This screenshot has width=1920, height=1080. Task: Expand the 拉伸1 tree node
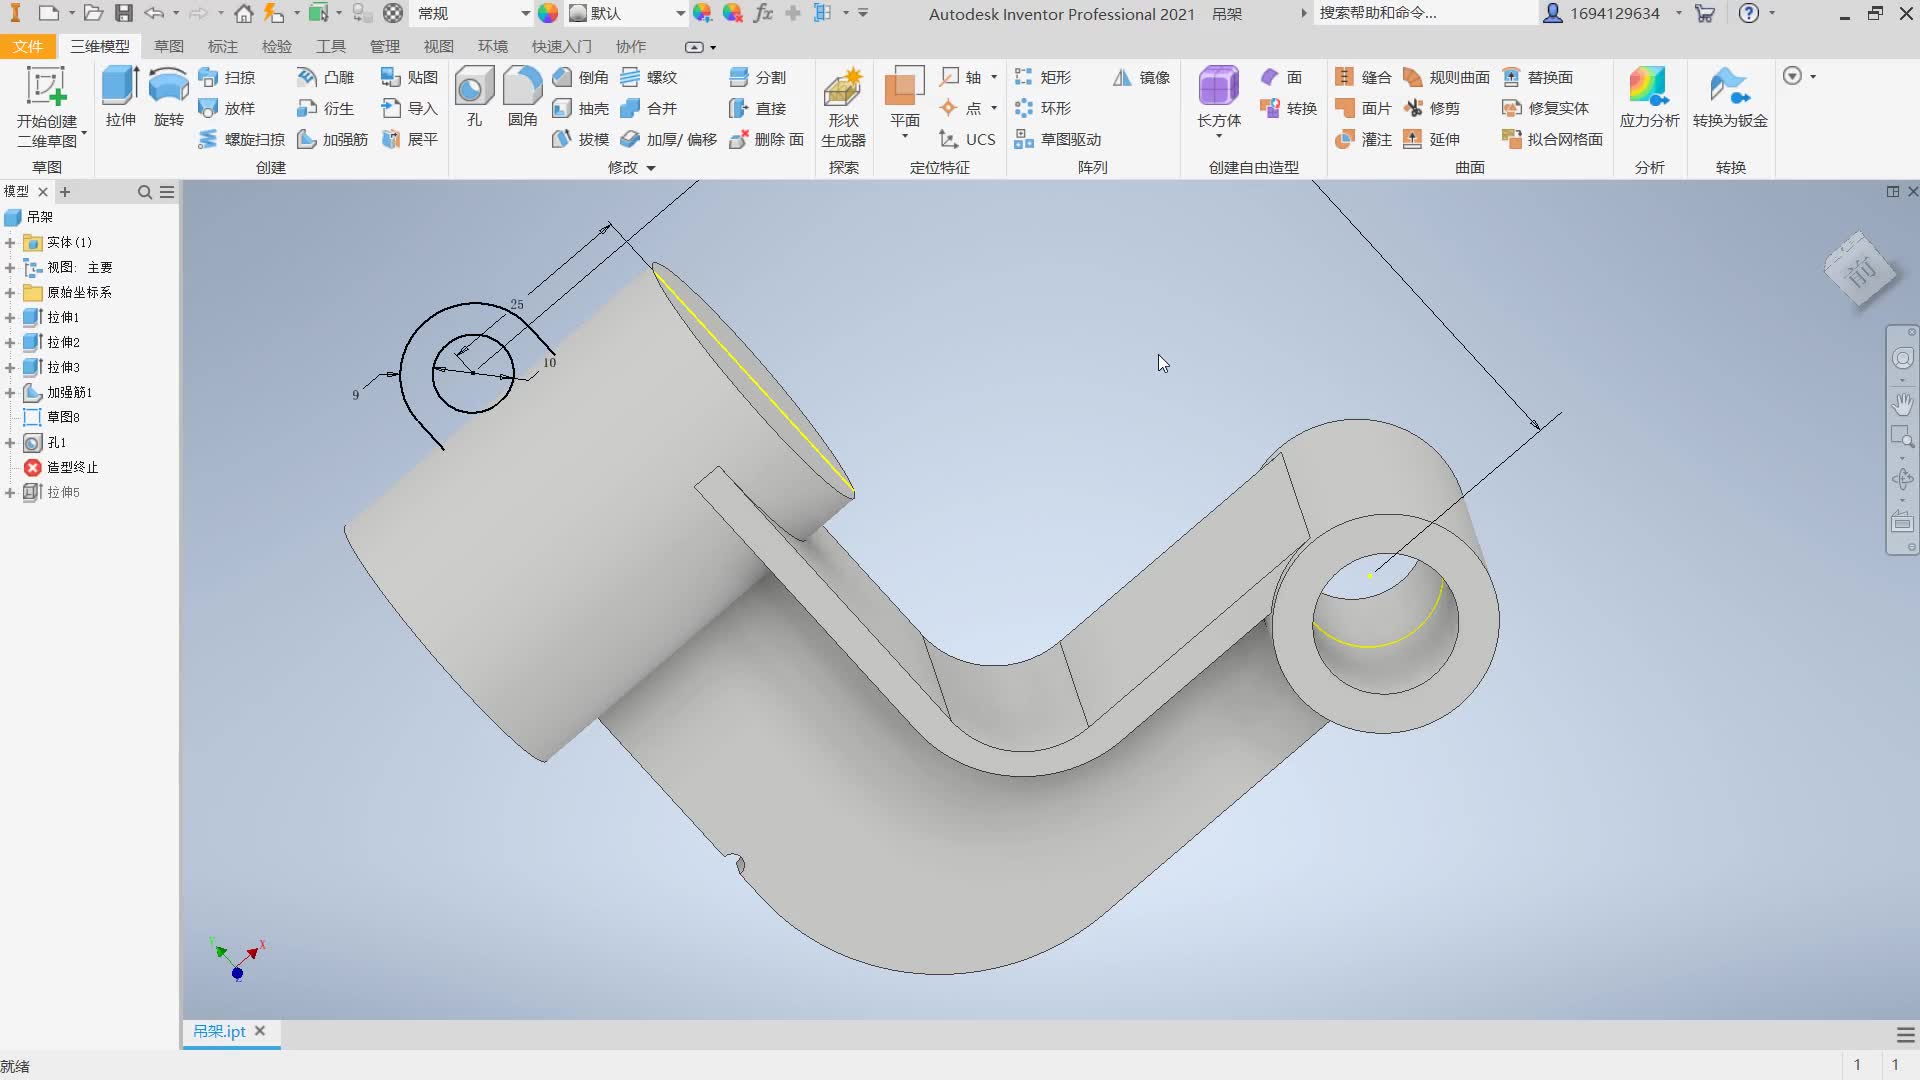10,318
